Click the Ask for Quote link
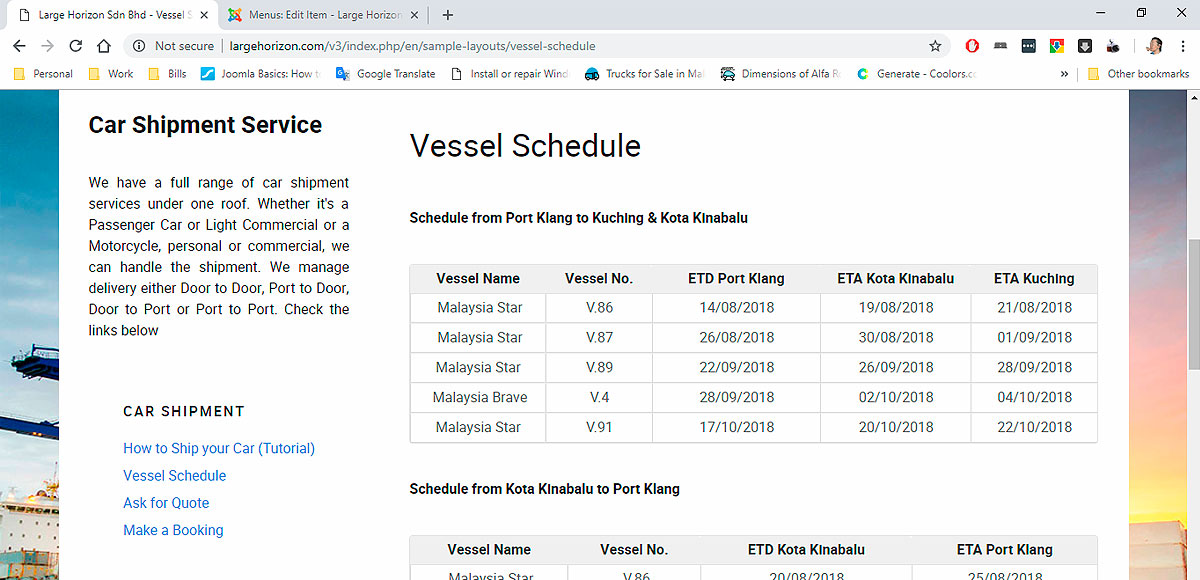The image size is (1200, 580). pyautogui.click(x=166, y=503)
